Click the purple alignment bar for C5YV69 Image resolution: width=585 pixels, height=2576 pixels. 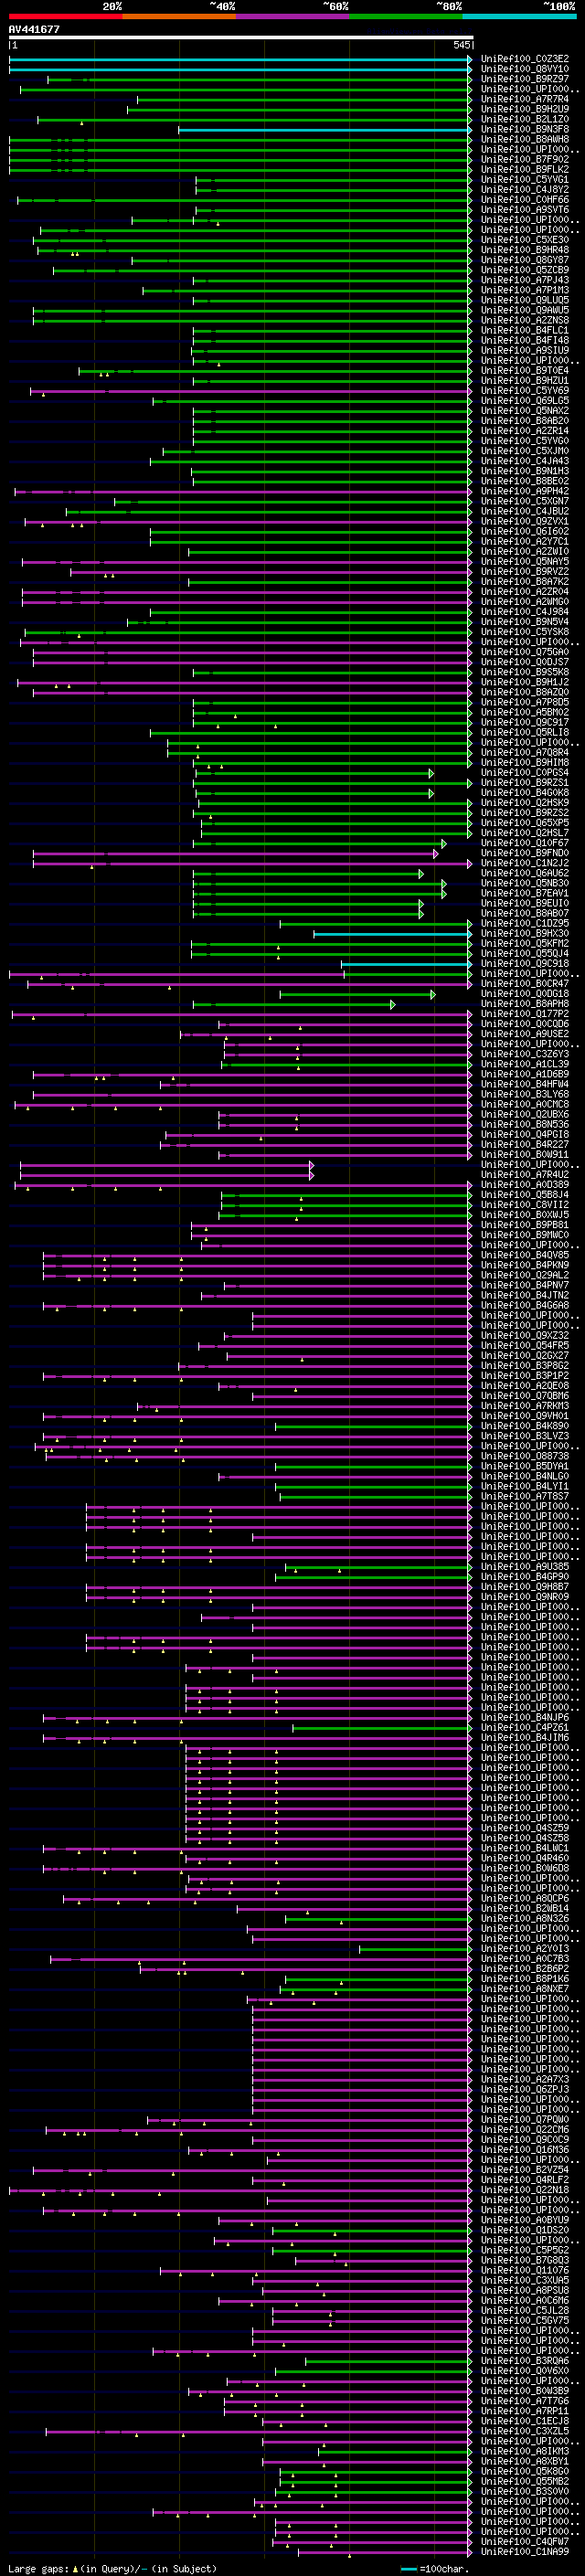coord(250,391)
